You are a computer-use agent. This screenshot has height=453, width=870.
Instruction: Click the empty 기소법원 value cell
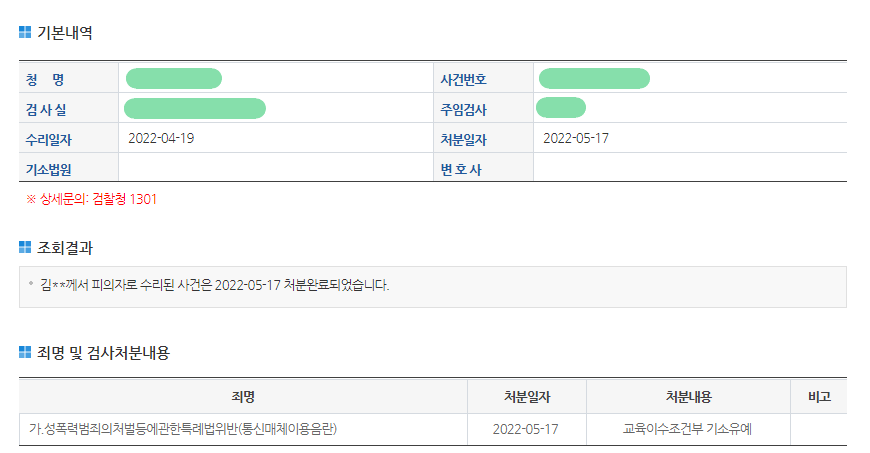275,168
